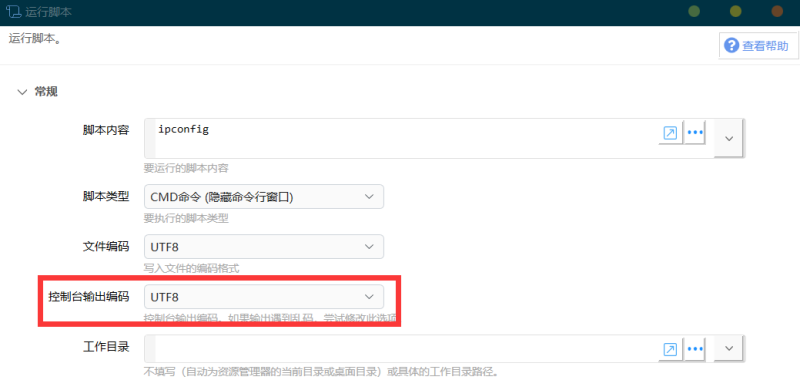The width and height of the screenshot is (800, 380).
Task: Expand the 脚本内容 dropdown arrow
Action: coord(729,138)
